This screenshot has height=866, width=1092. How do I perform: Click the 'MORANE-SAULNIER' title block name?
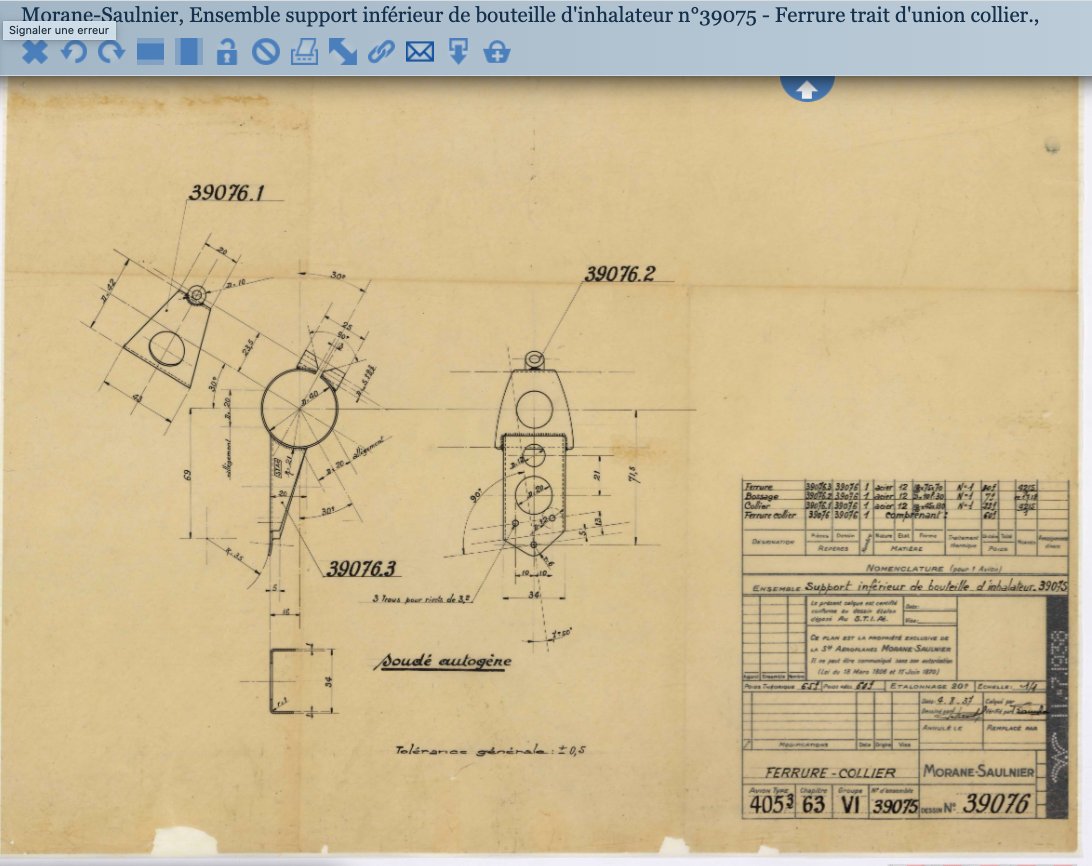click(978, 771)
